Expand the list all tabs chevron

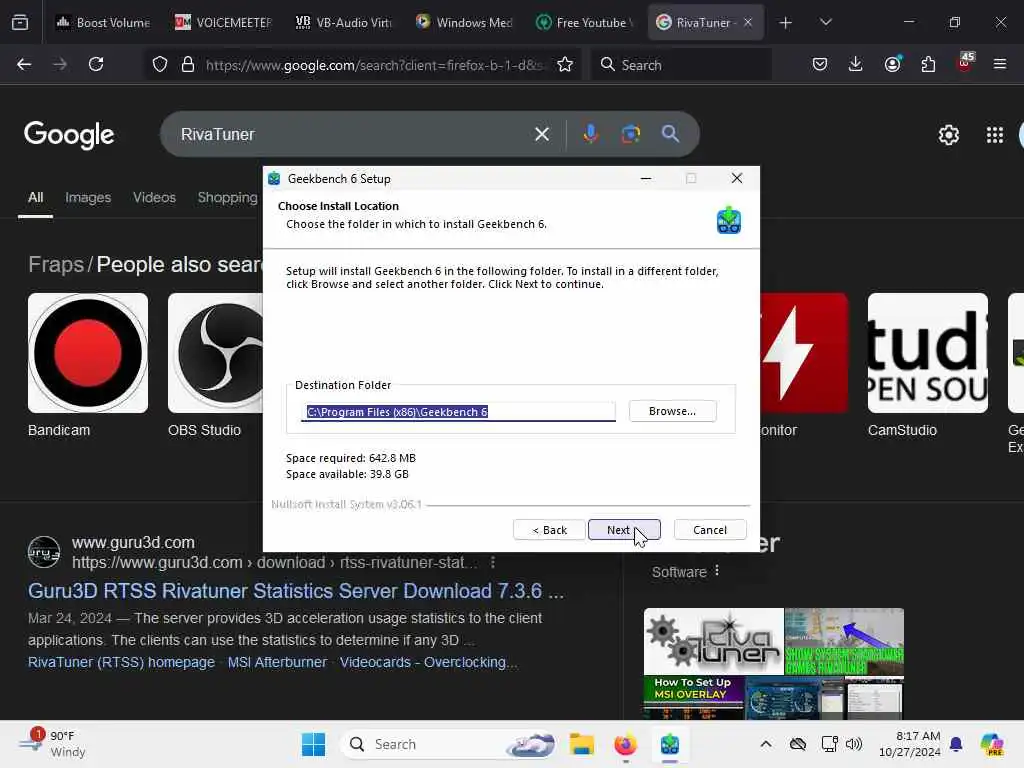(825, 23)
